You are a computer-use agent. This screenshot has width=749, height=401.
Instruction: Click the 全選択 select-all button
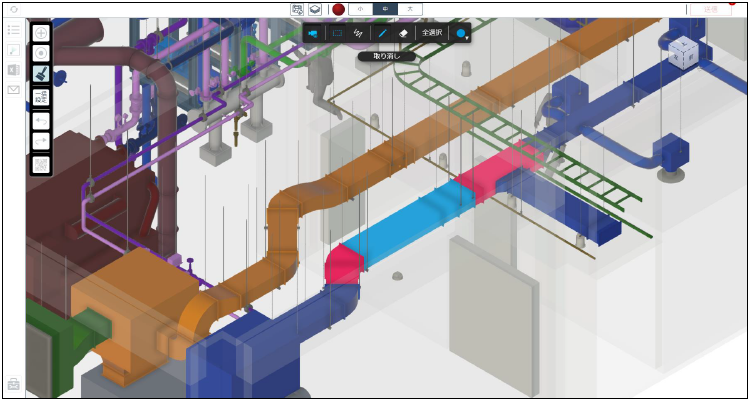pos(432,33)
